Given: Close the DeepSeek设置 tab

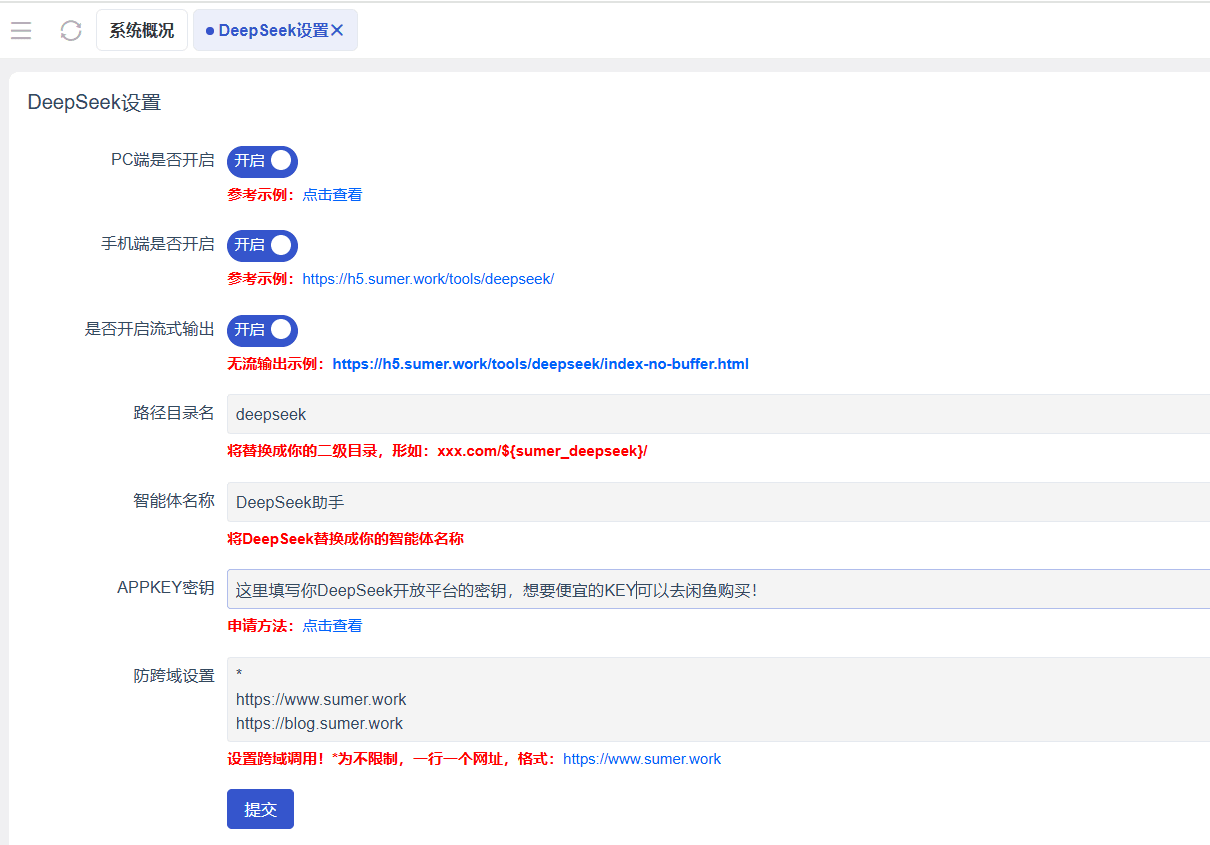Looking at the screenshot, I should click(337, 31).
